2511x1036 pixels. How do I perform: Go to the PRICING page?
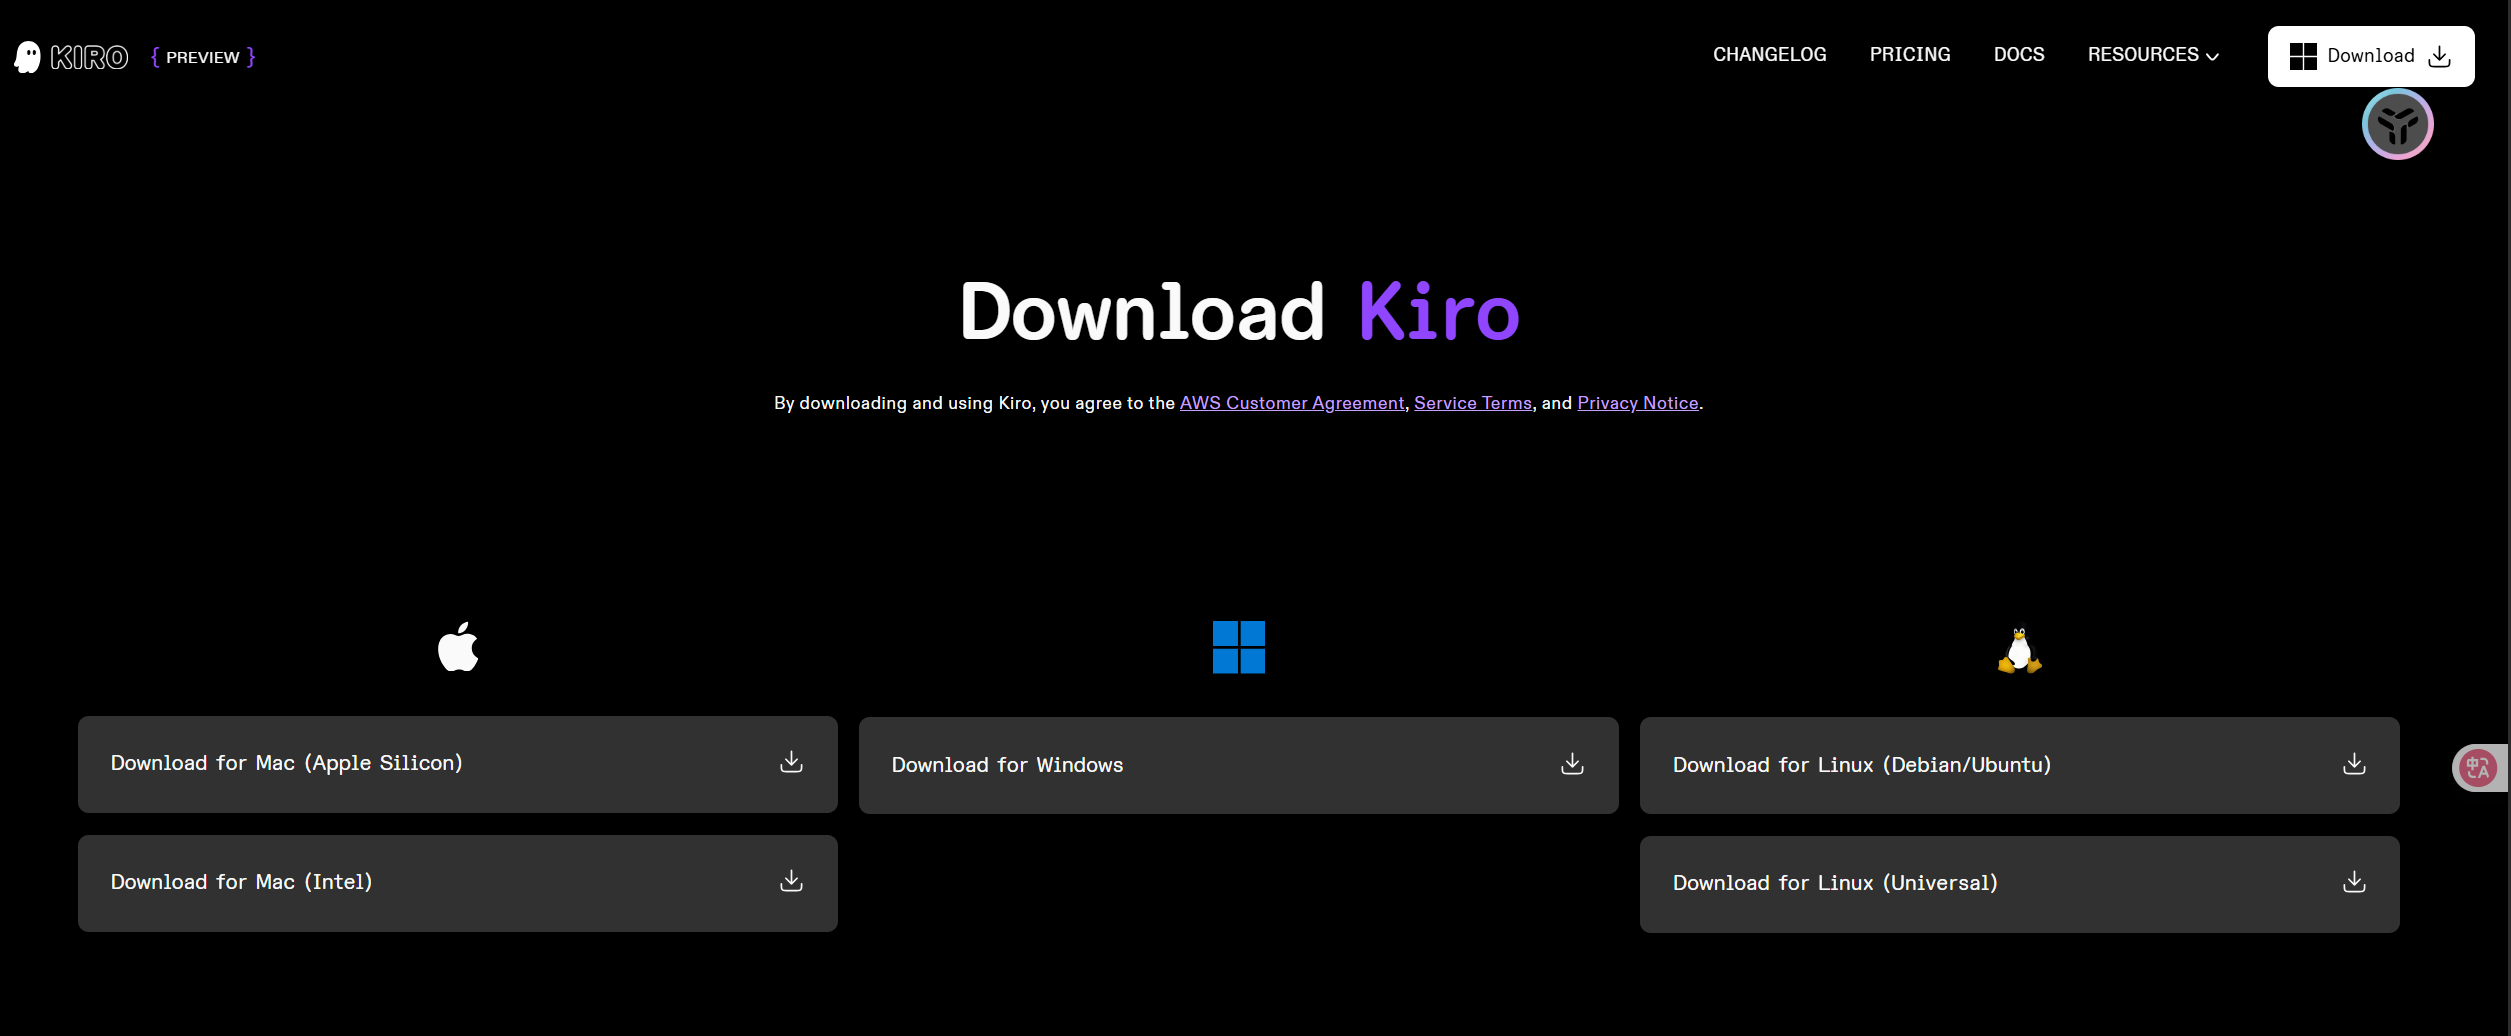pos(1910,55)
